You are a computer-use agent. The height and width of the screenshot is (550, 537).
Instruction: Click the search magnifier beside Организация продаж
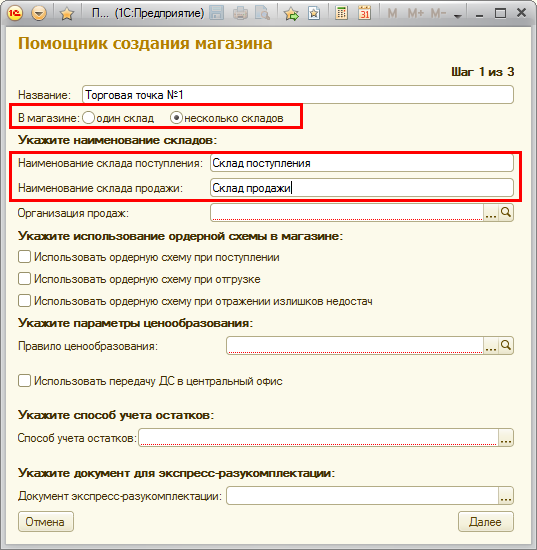pyautogui.click(x=506, y=213)
